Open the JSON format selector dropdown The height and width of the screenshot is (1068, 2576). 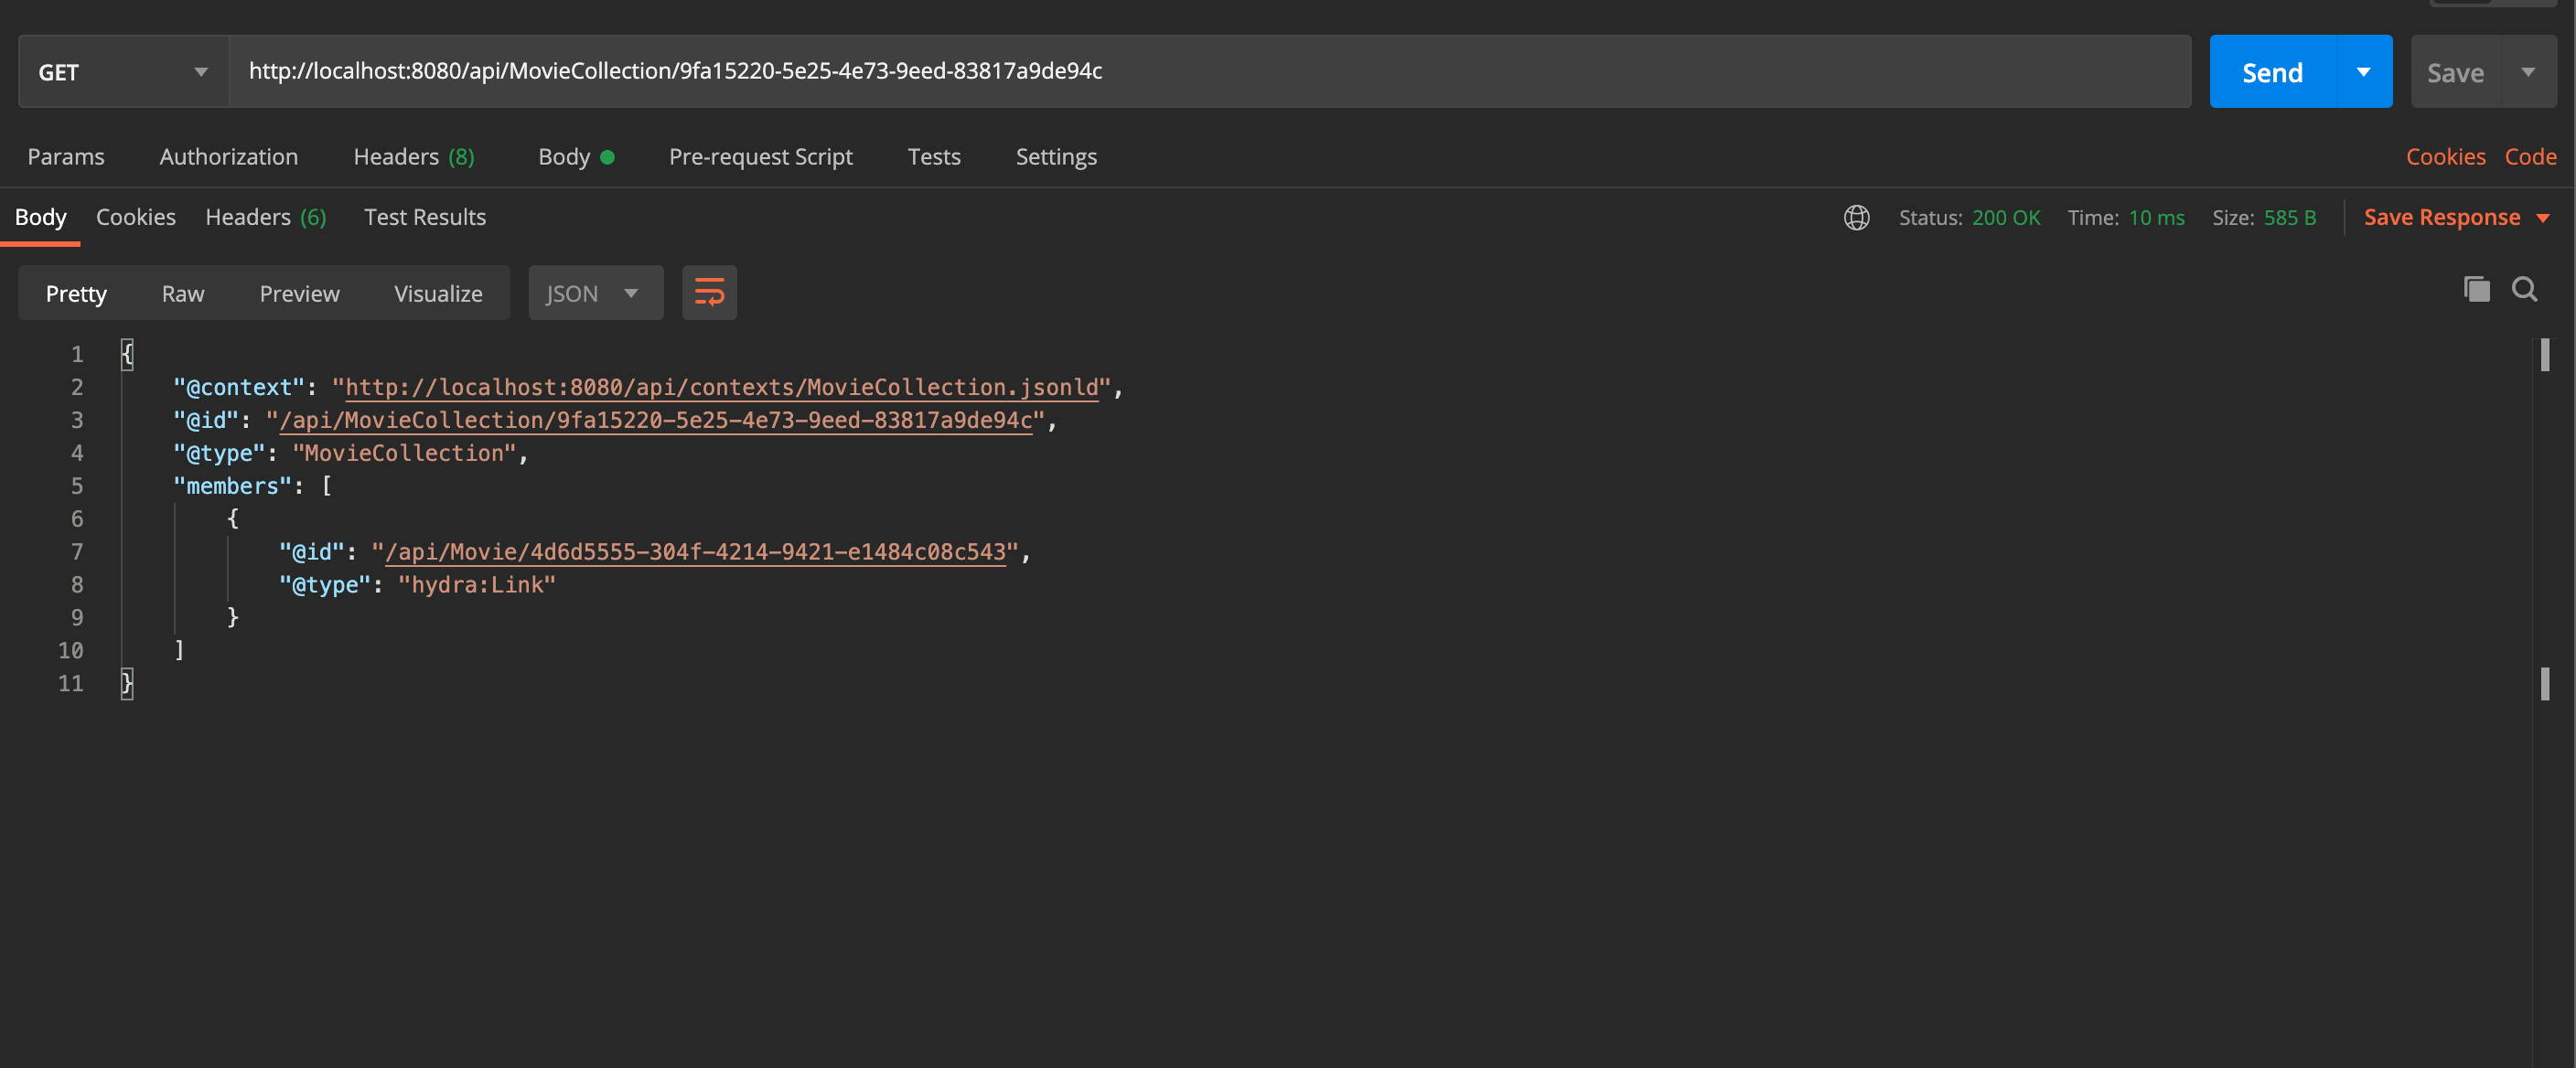(x=595, y=292)
